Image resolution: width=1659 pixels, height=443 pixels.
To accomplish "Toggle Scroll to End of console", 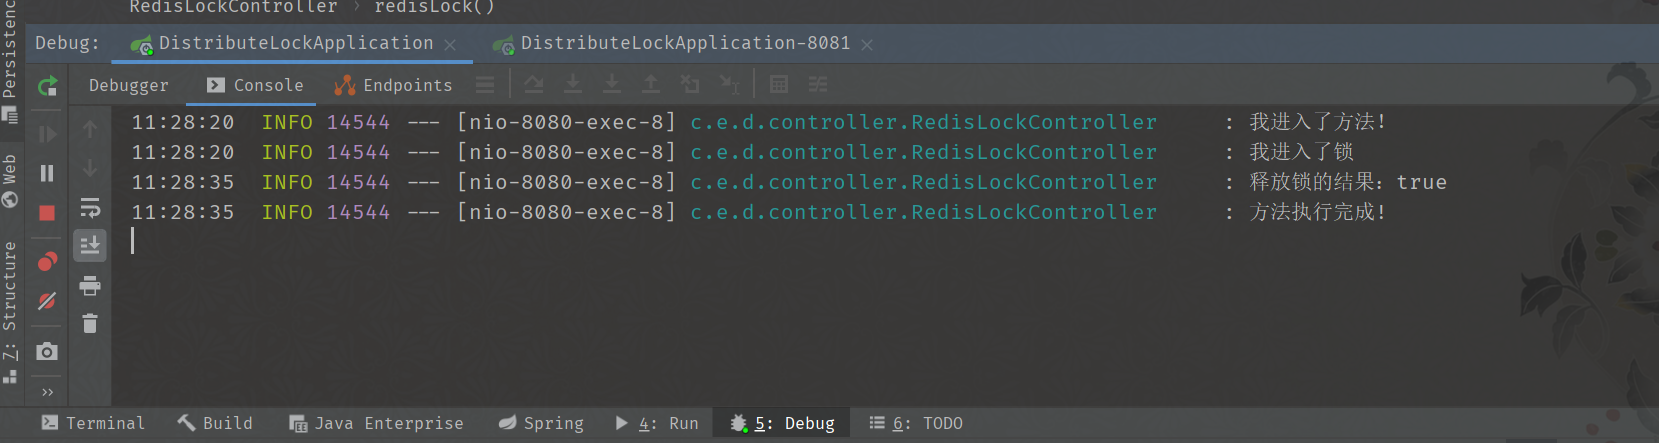I will click(90, 245).
